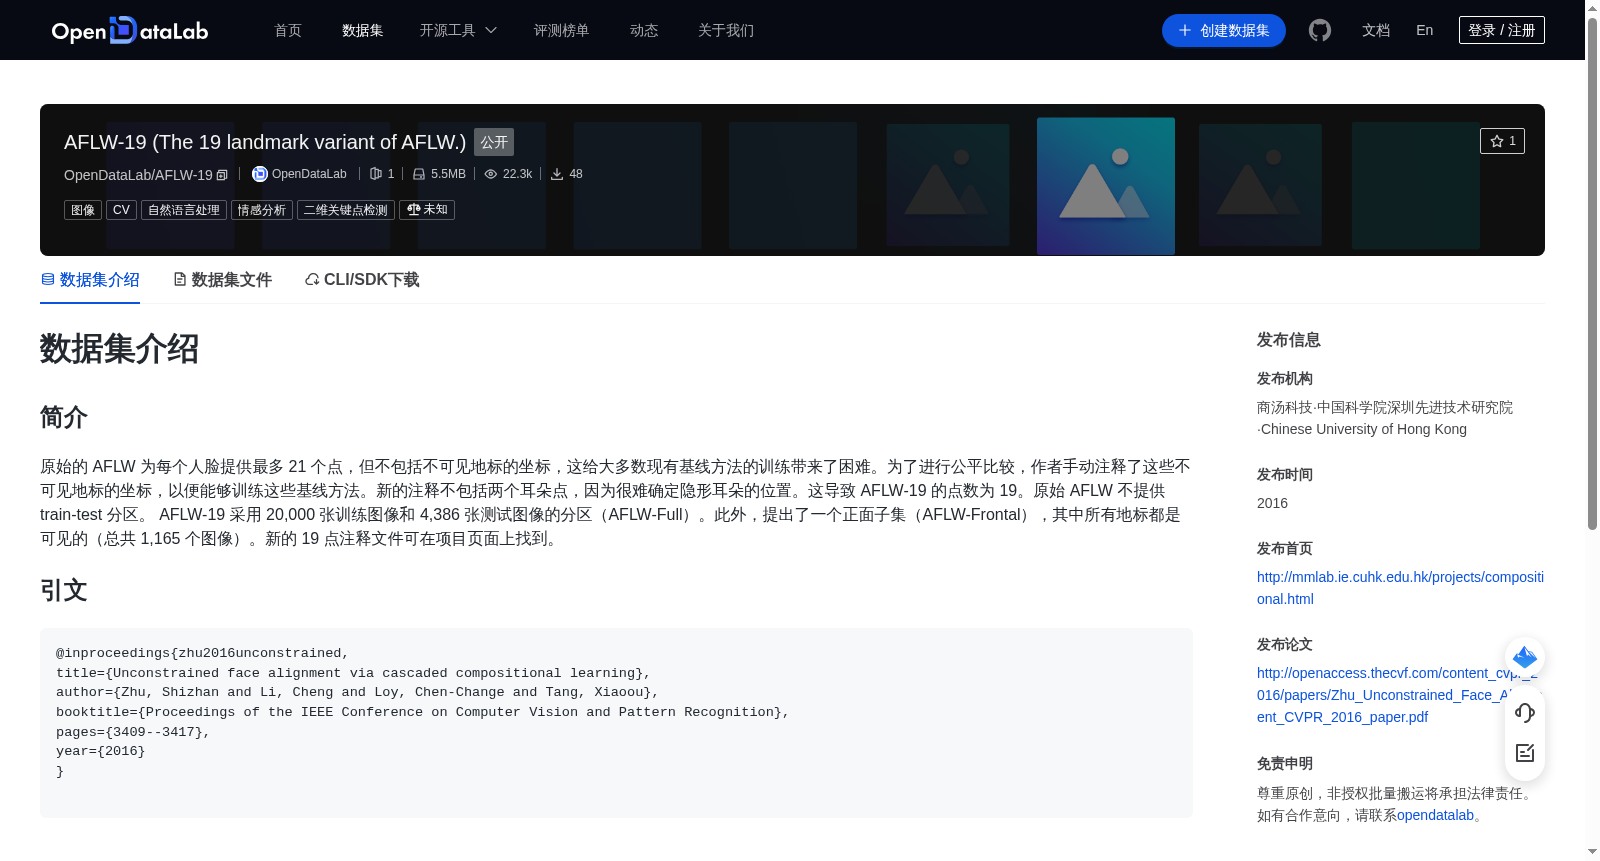Open the floating blue bird assistant icon
The height and width of the screenshot is (861, 1600).
(x=1525, y=657)
